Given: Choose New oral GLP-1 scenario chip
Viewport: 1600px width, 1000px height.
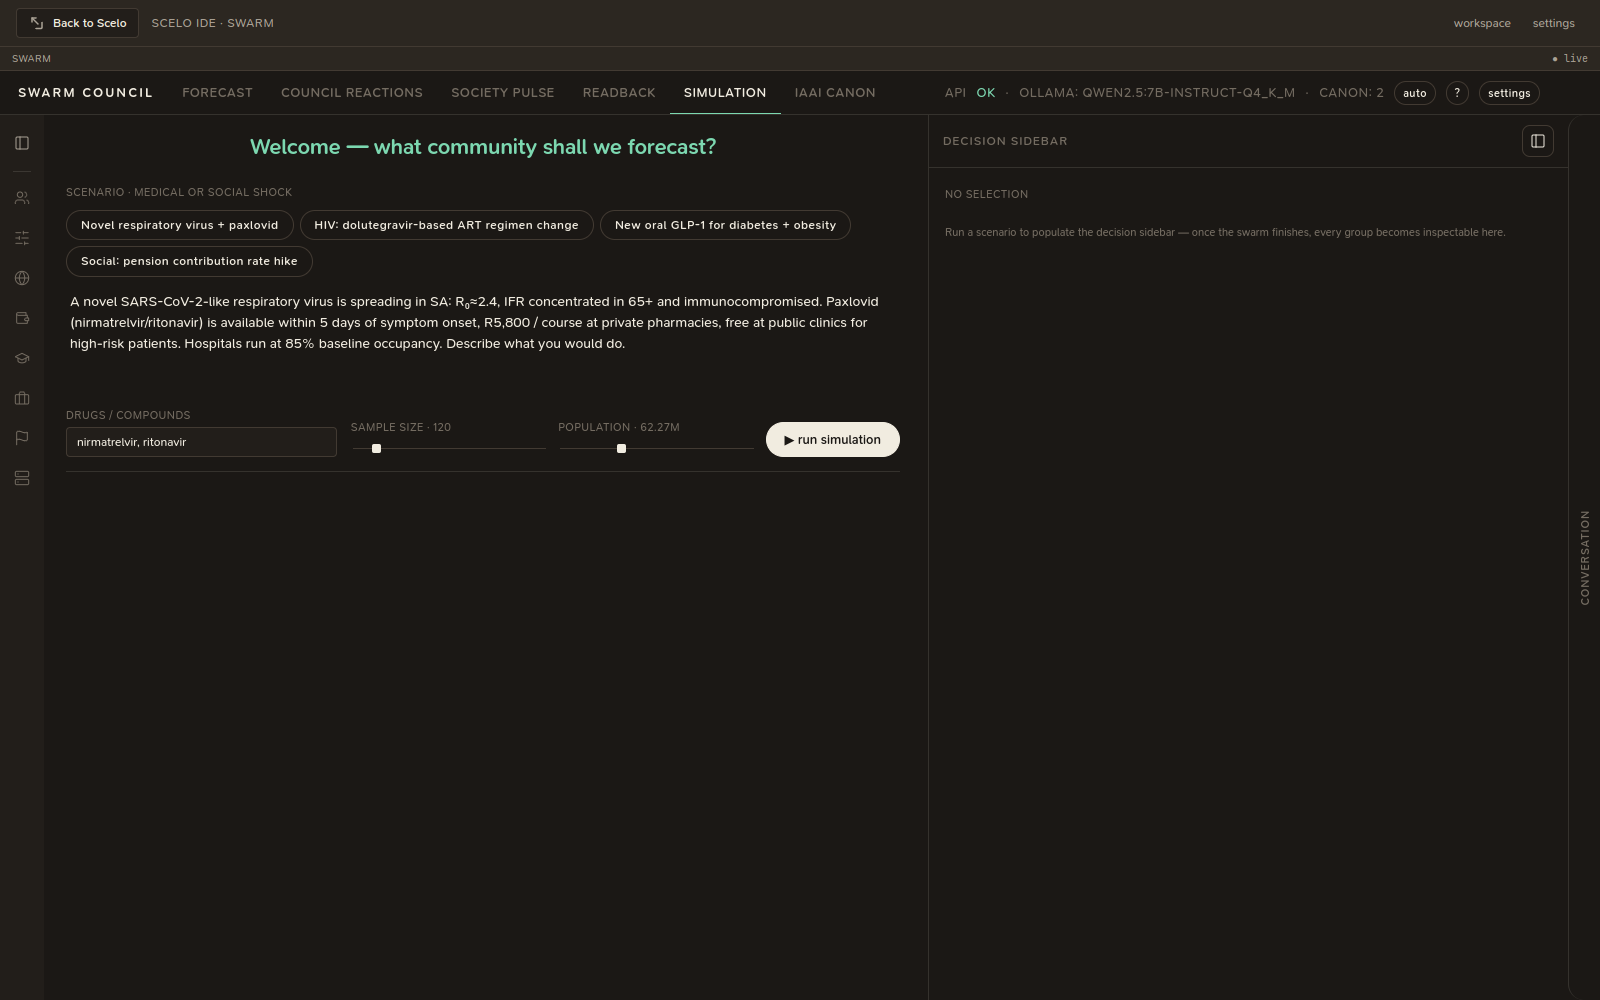Looking at the screenshot, I should [x=725, y=225].
